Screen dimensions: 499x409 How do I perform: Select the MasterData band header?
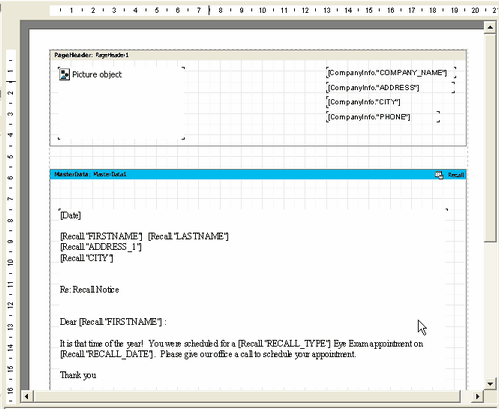(258, 174)
